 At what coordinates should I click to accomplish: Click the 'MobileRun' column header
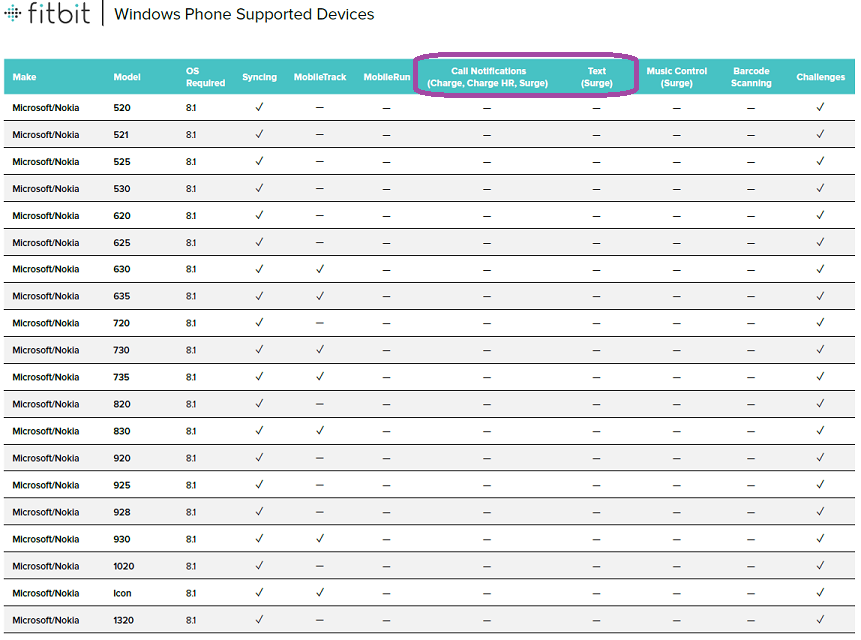tap(387, 77)
